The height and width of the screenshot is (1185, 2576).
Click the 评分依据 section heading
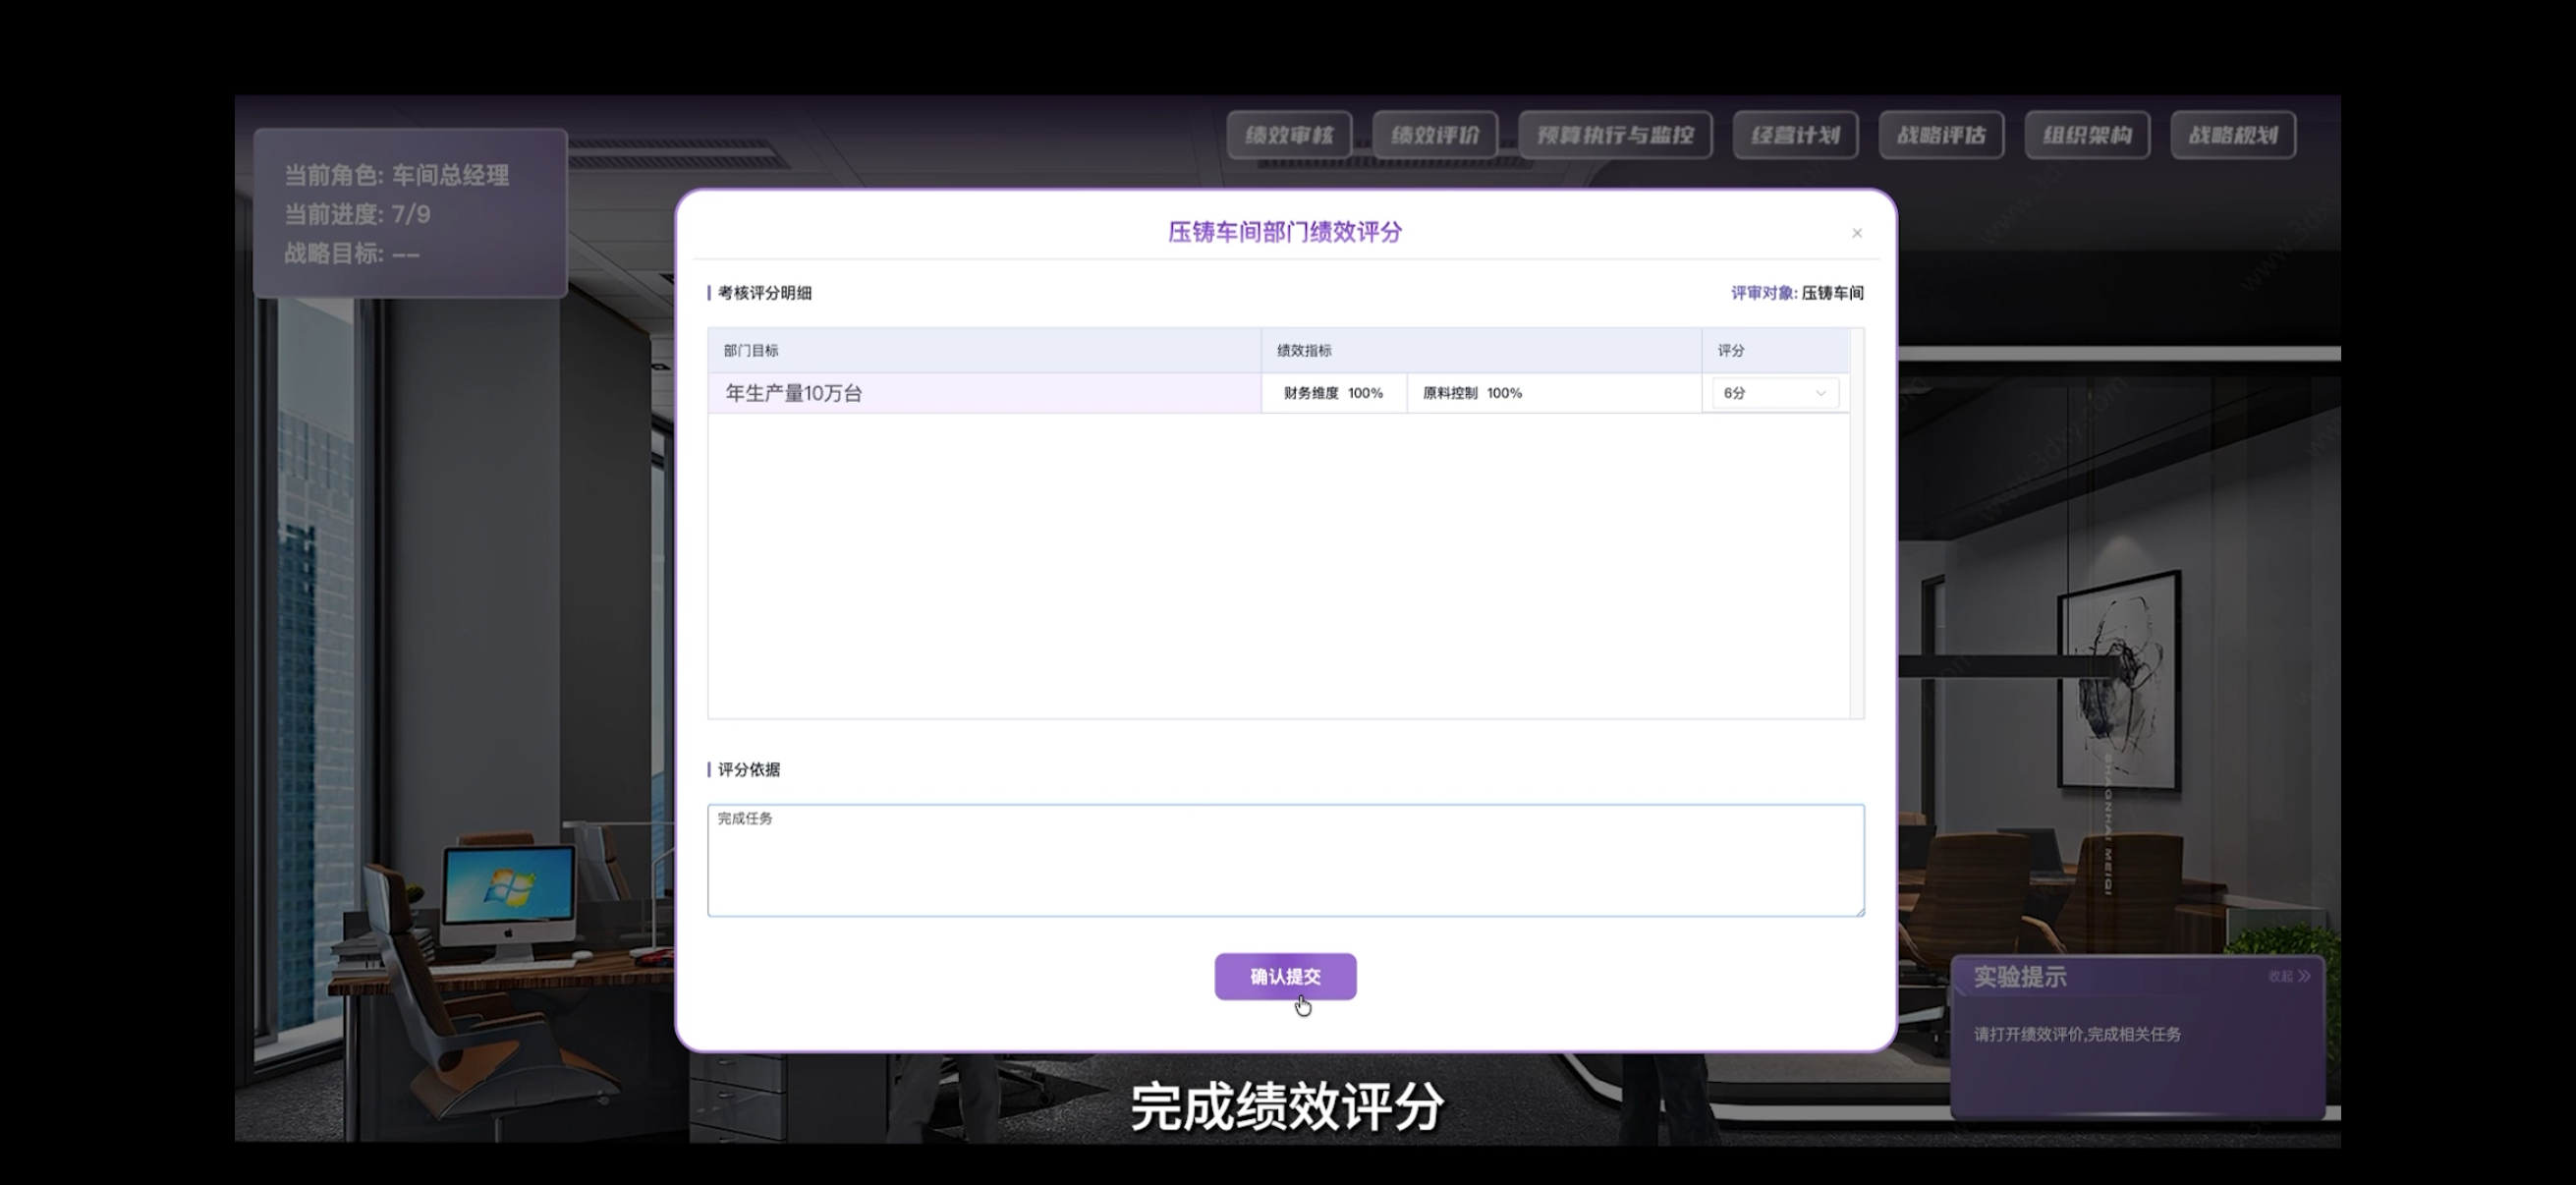[748, 769]
